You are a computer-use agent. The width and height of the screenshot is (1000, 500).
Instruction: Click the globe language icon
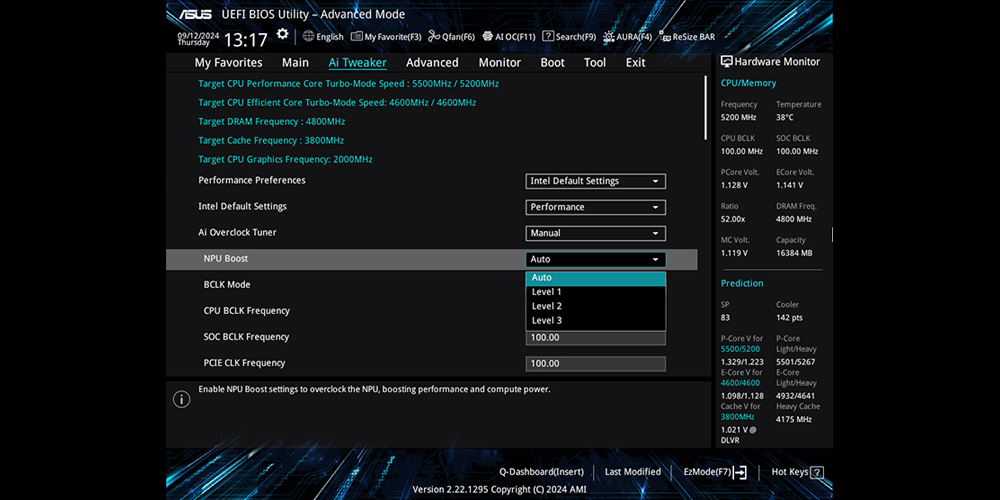coord(309,36)
